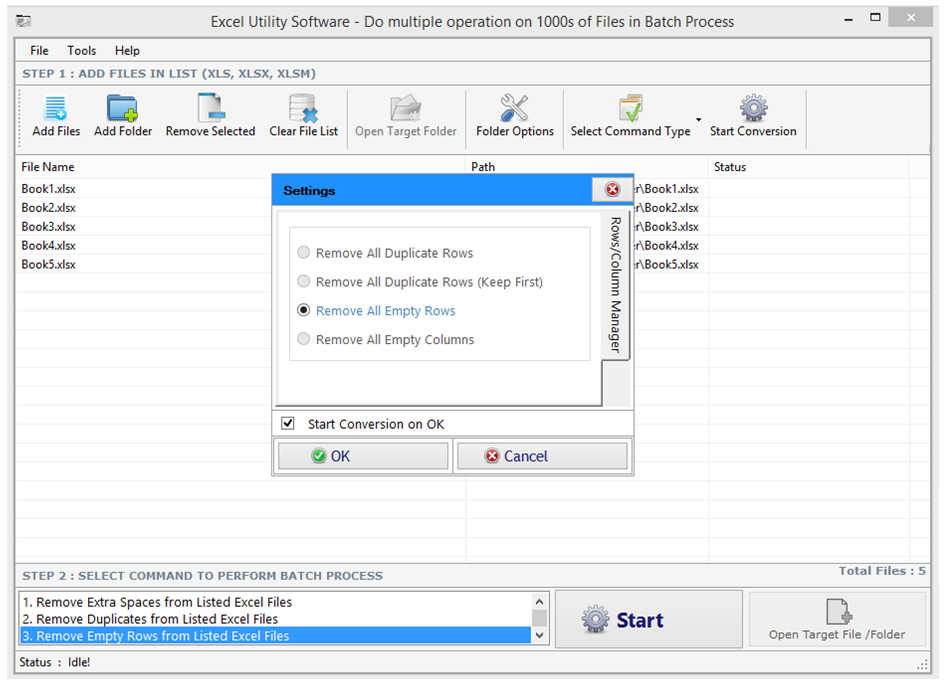The width and height of the screenshot is (946, 684).
Task: Select Remove Duplicates from Listed Excel Files
Action: coord(276,619)
